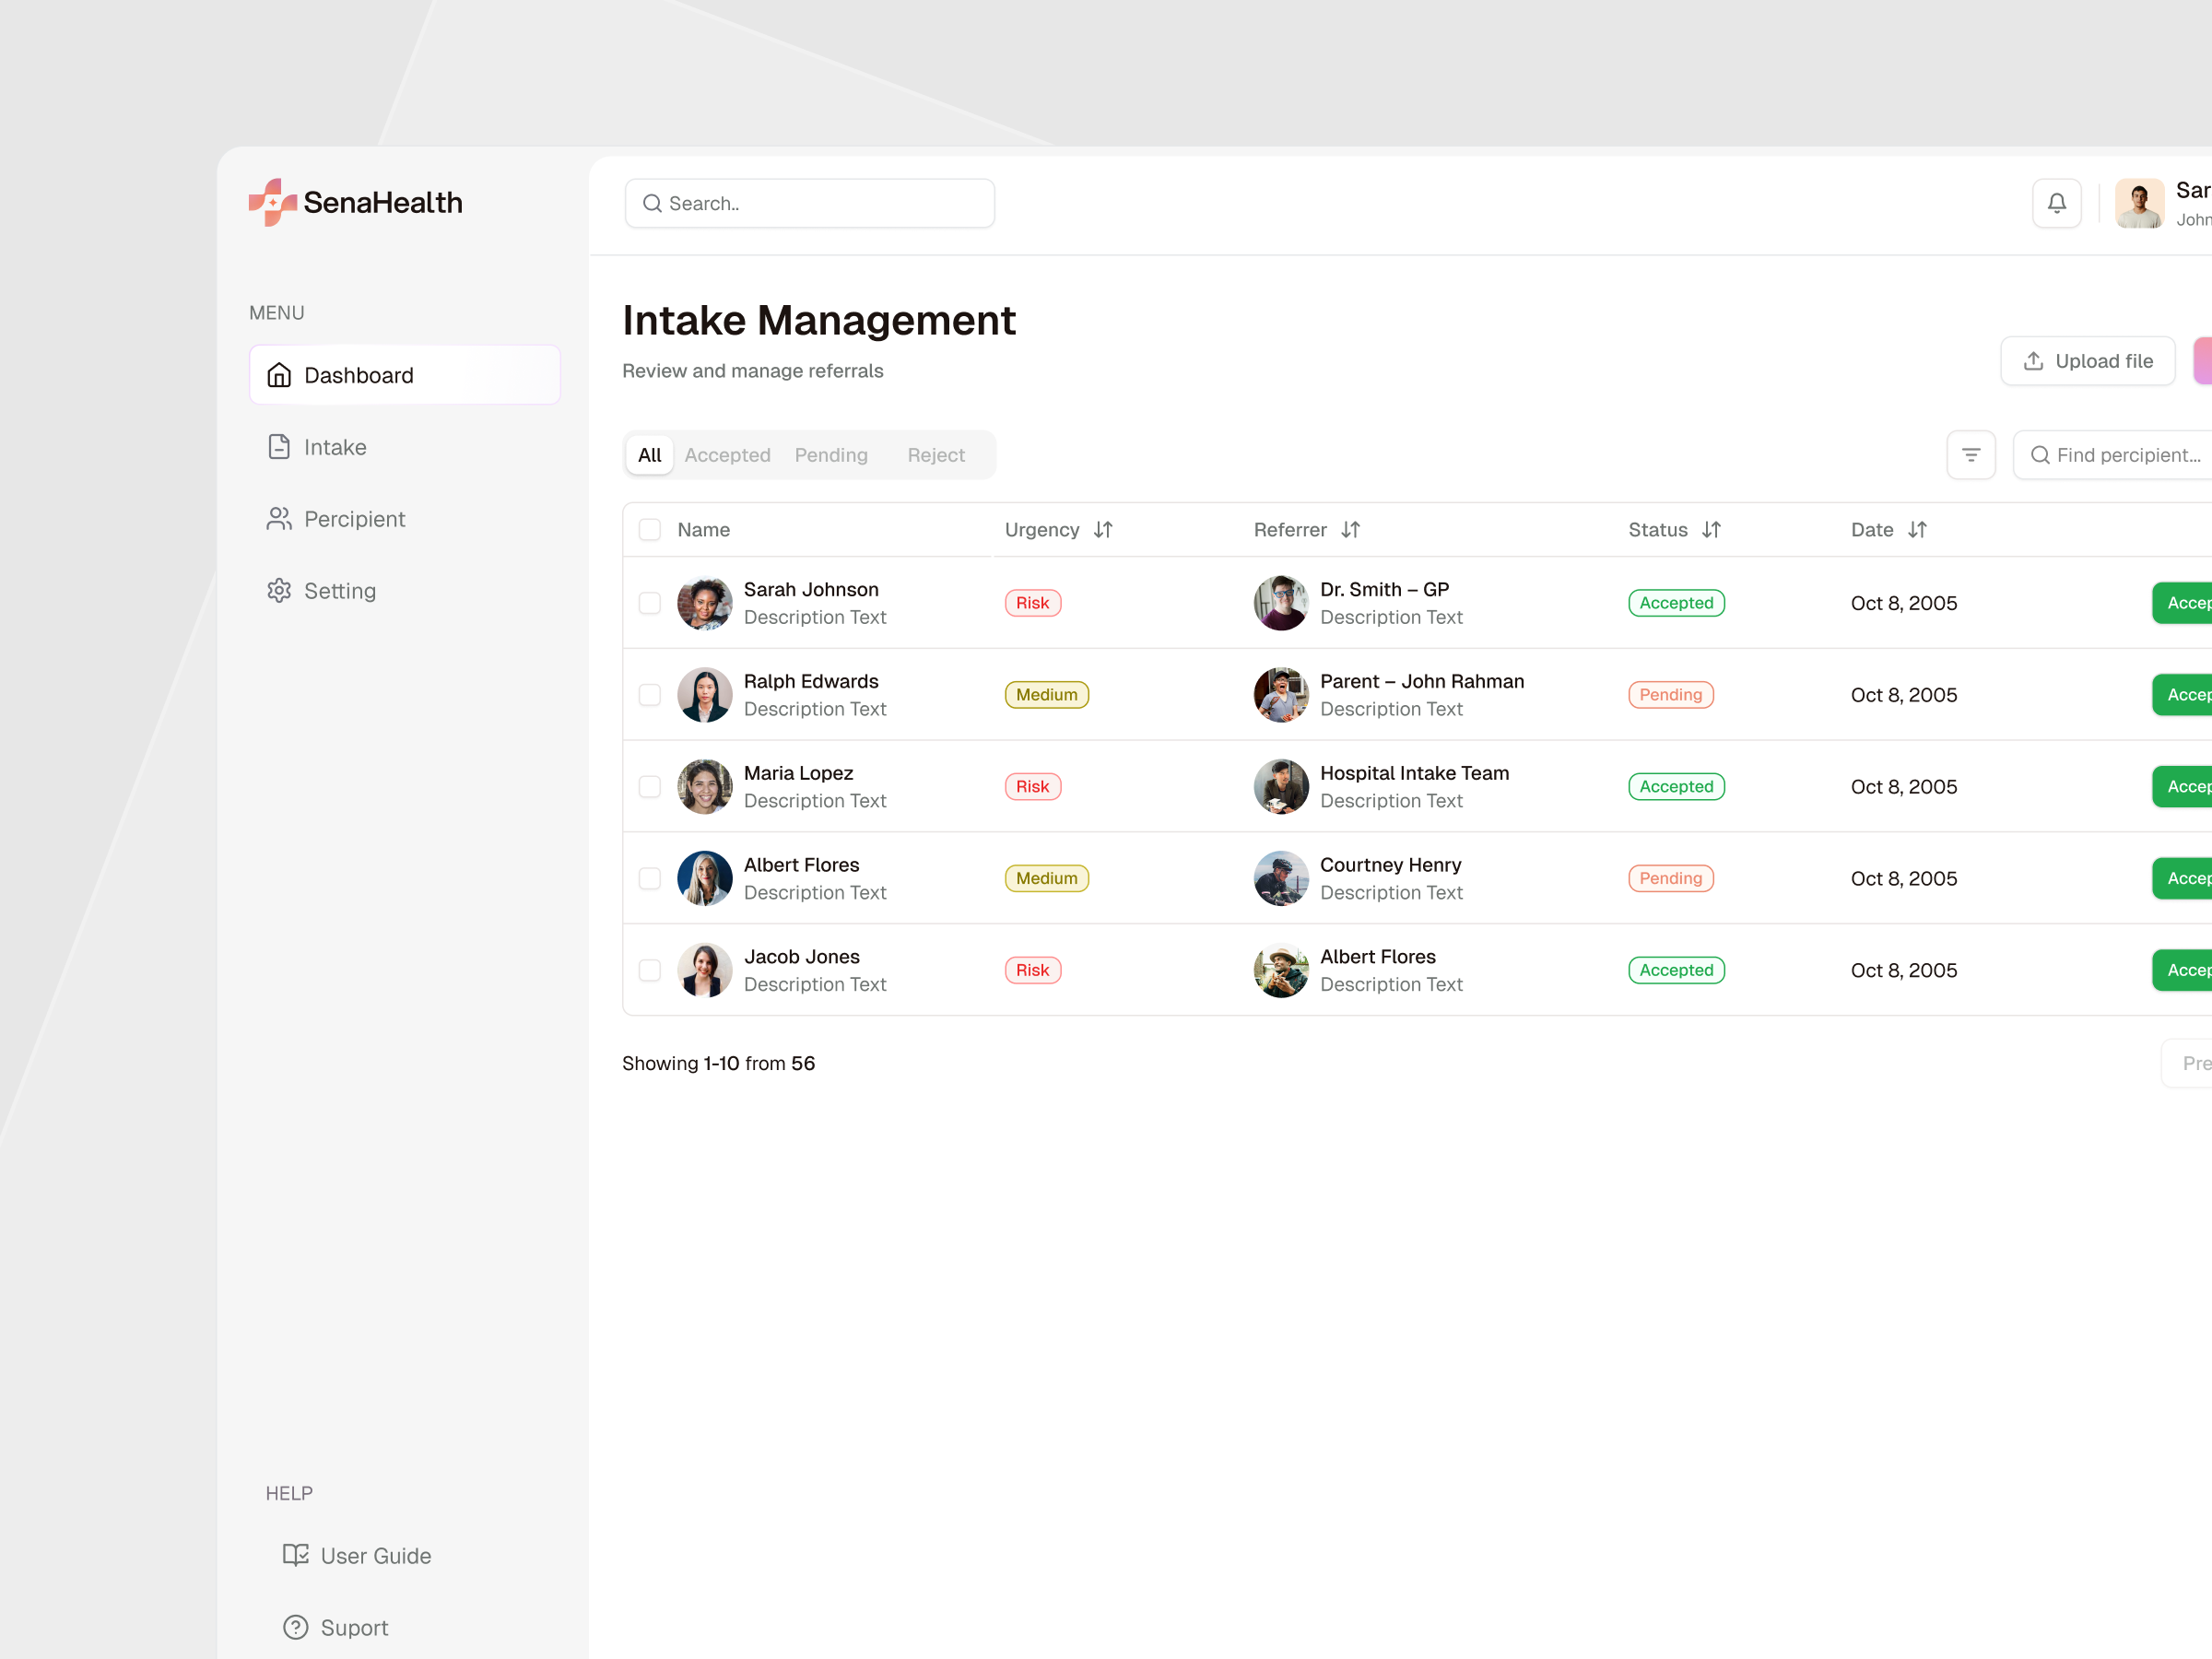Click the Upload file button

pos(2087,361)
